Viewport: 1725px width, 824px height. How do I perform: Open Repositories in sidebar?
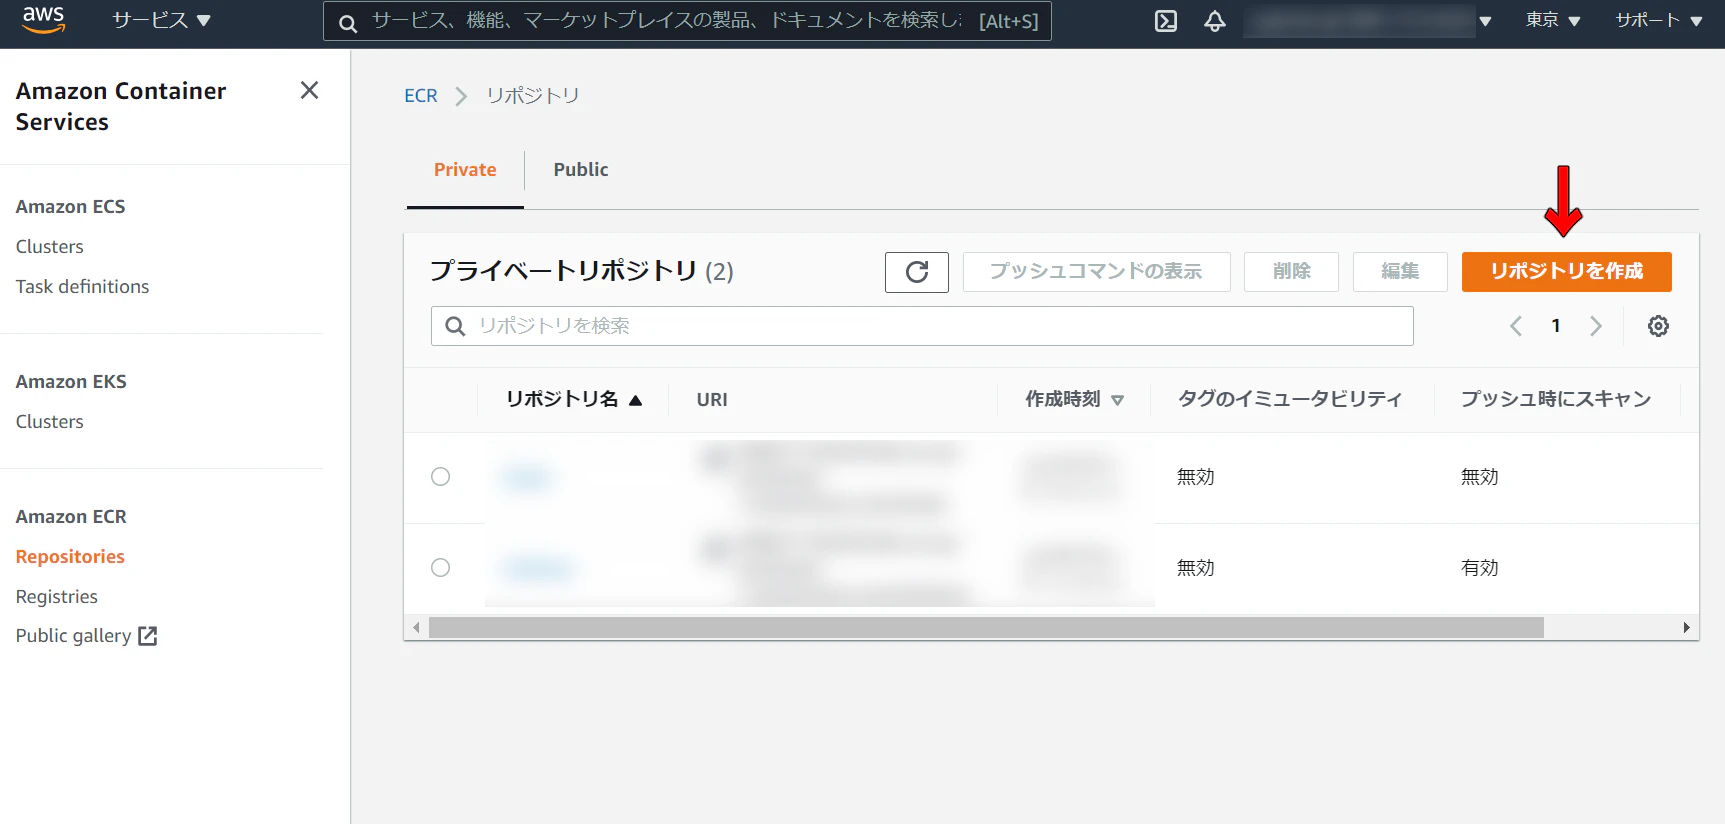tap(70, 557)
